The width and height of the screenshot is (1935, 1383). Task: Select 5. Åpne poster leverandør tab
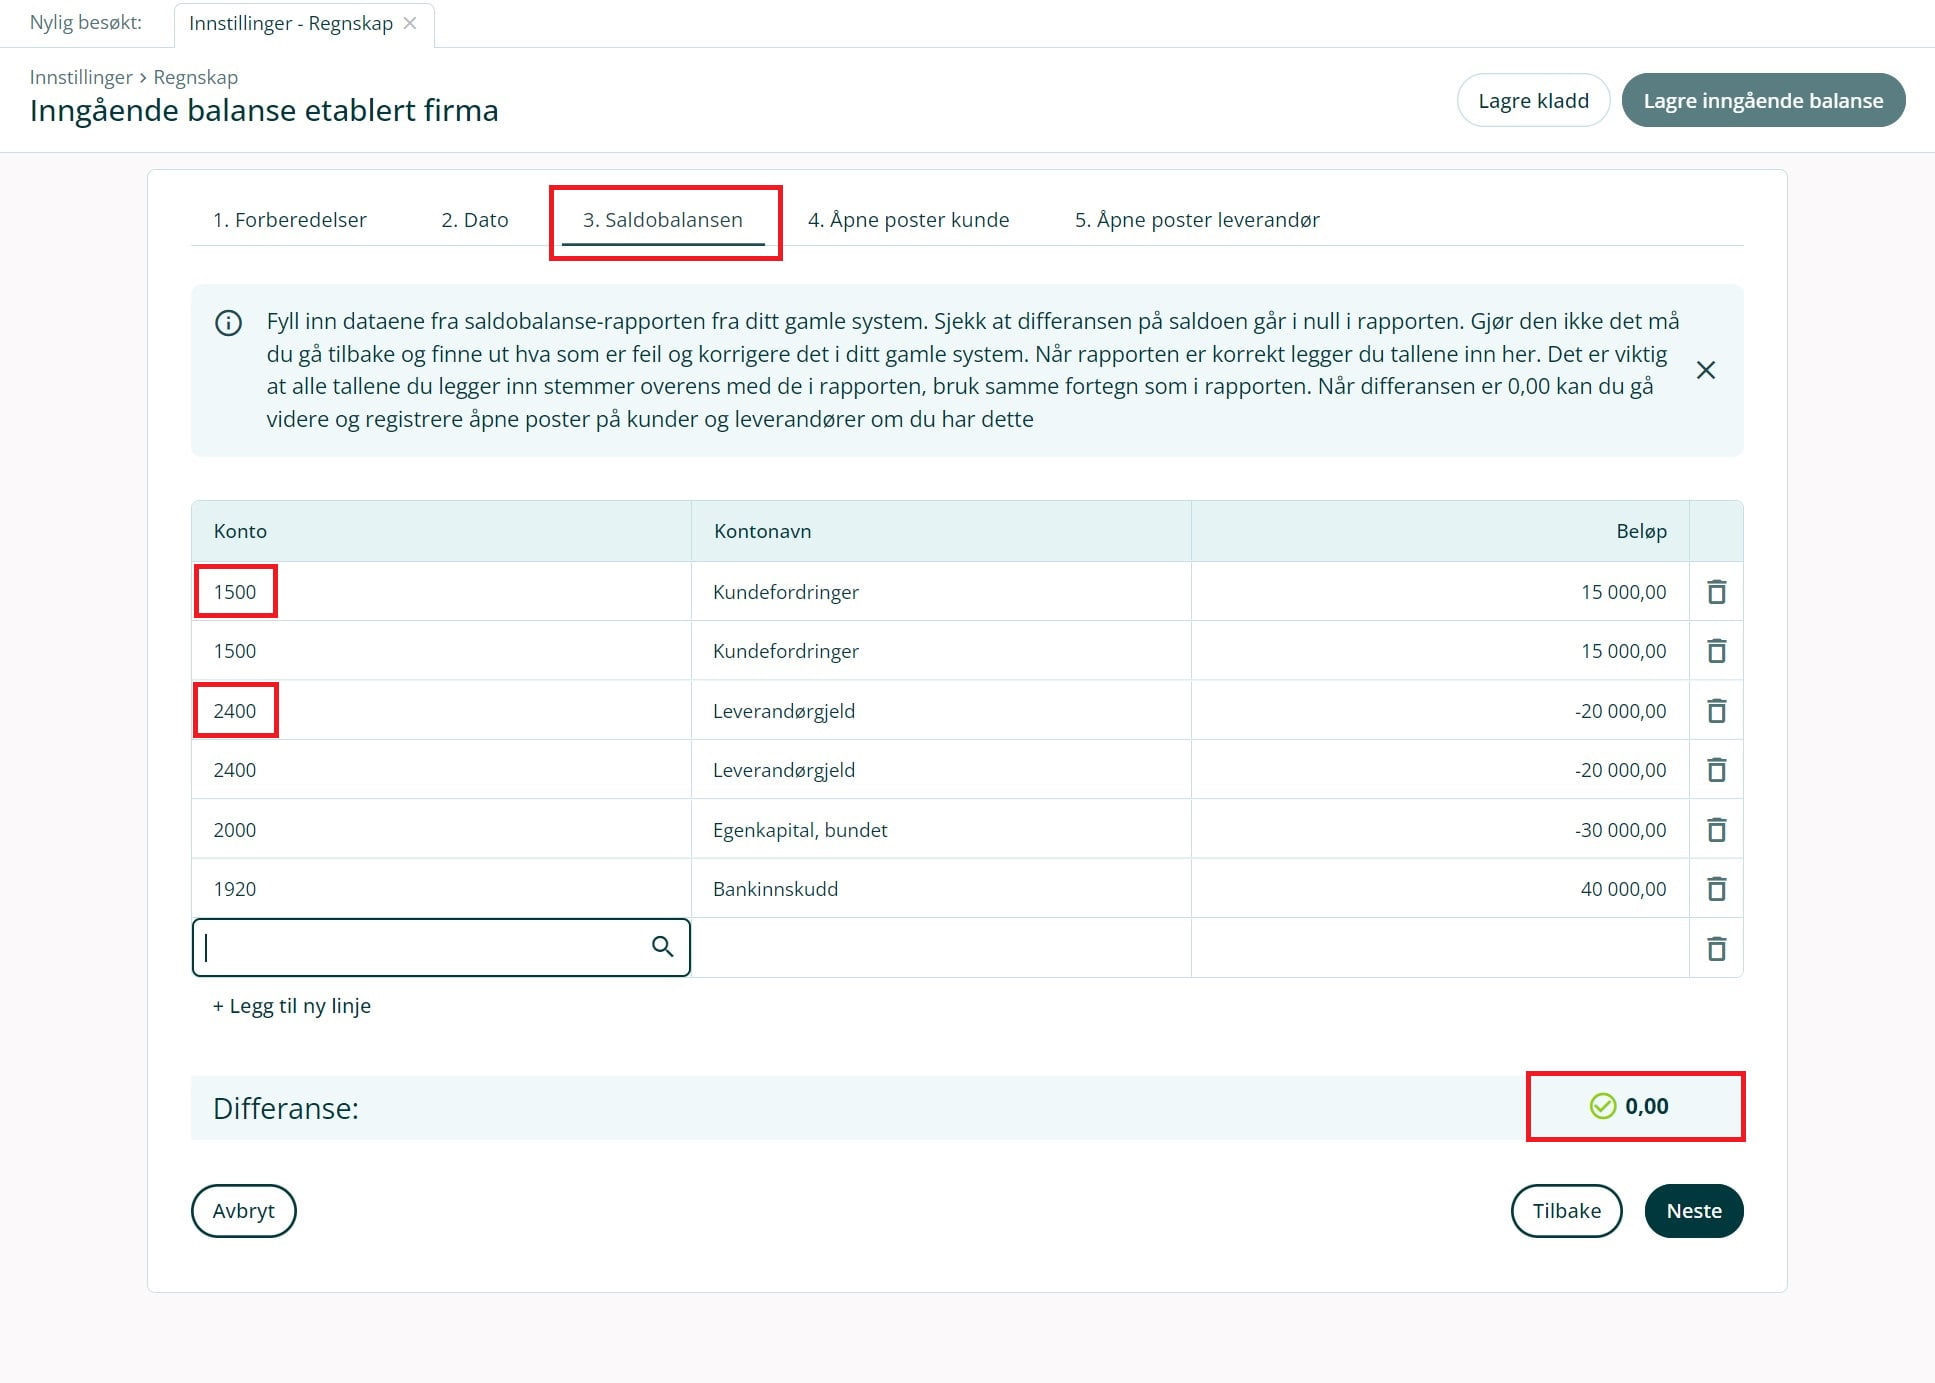point(1196,220)
